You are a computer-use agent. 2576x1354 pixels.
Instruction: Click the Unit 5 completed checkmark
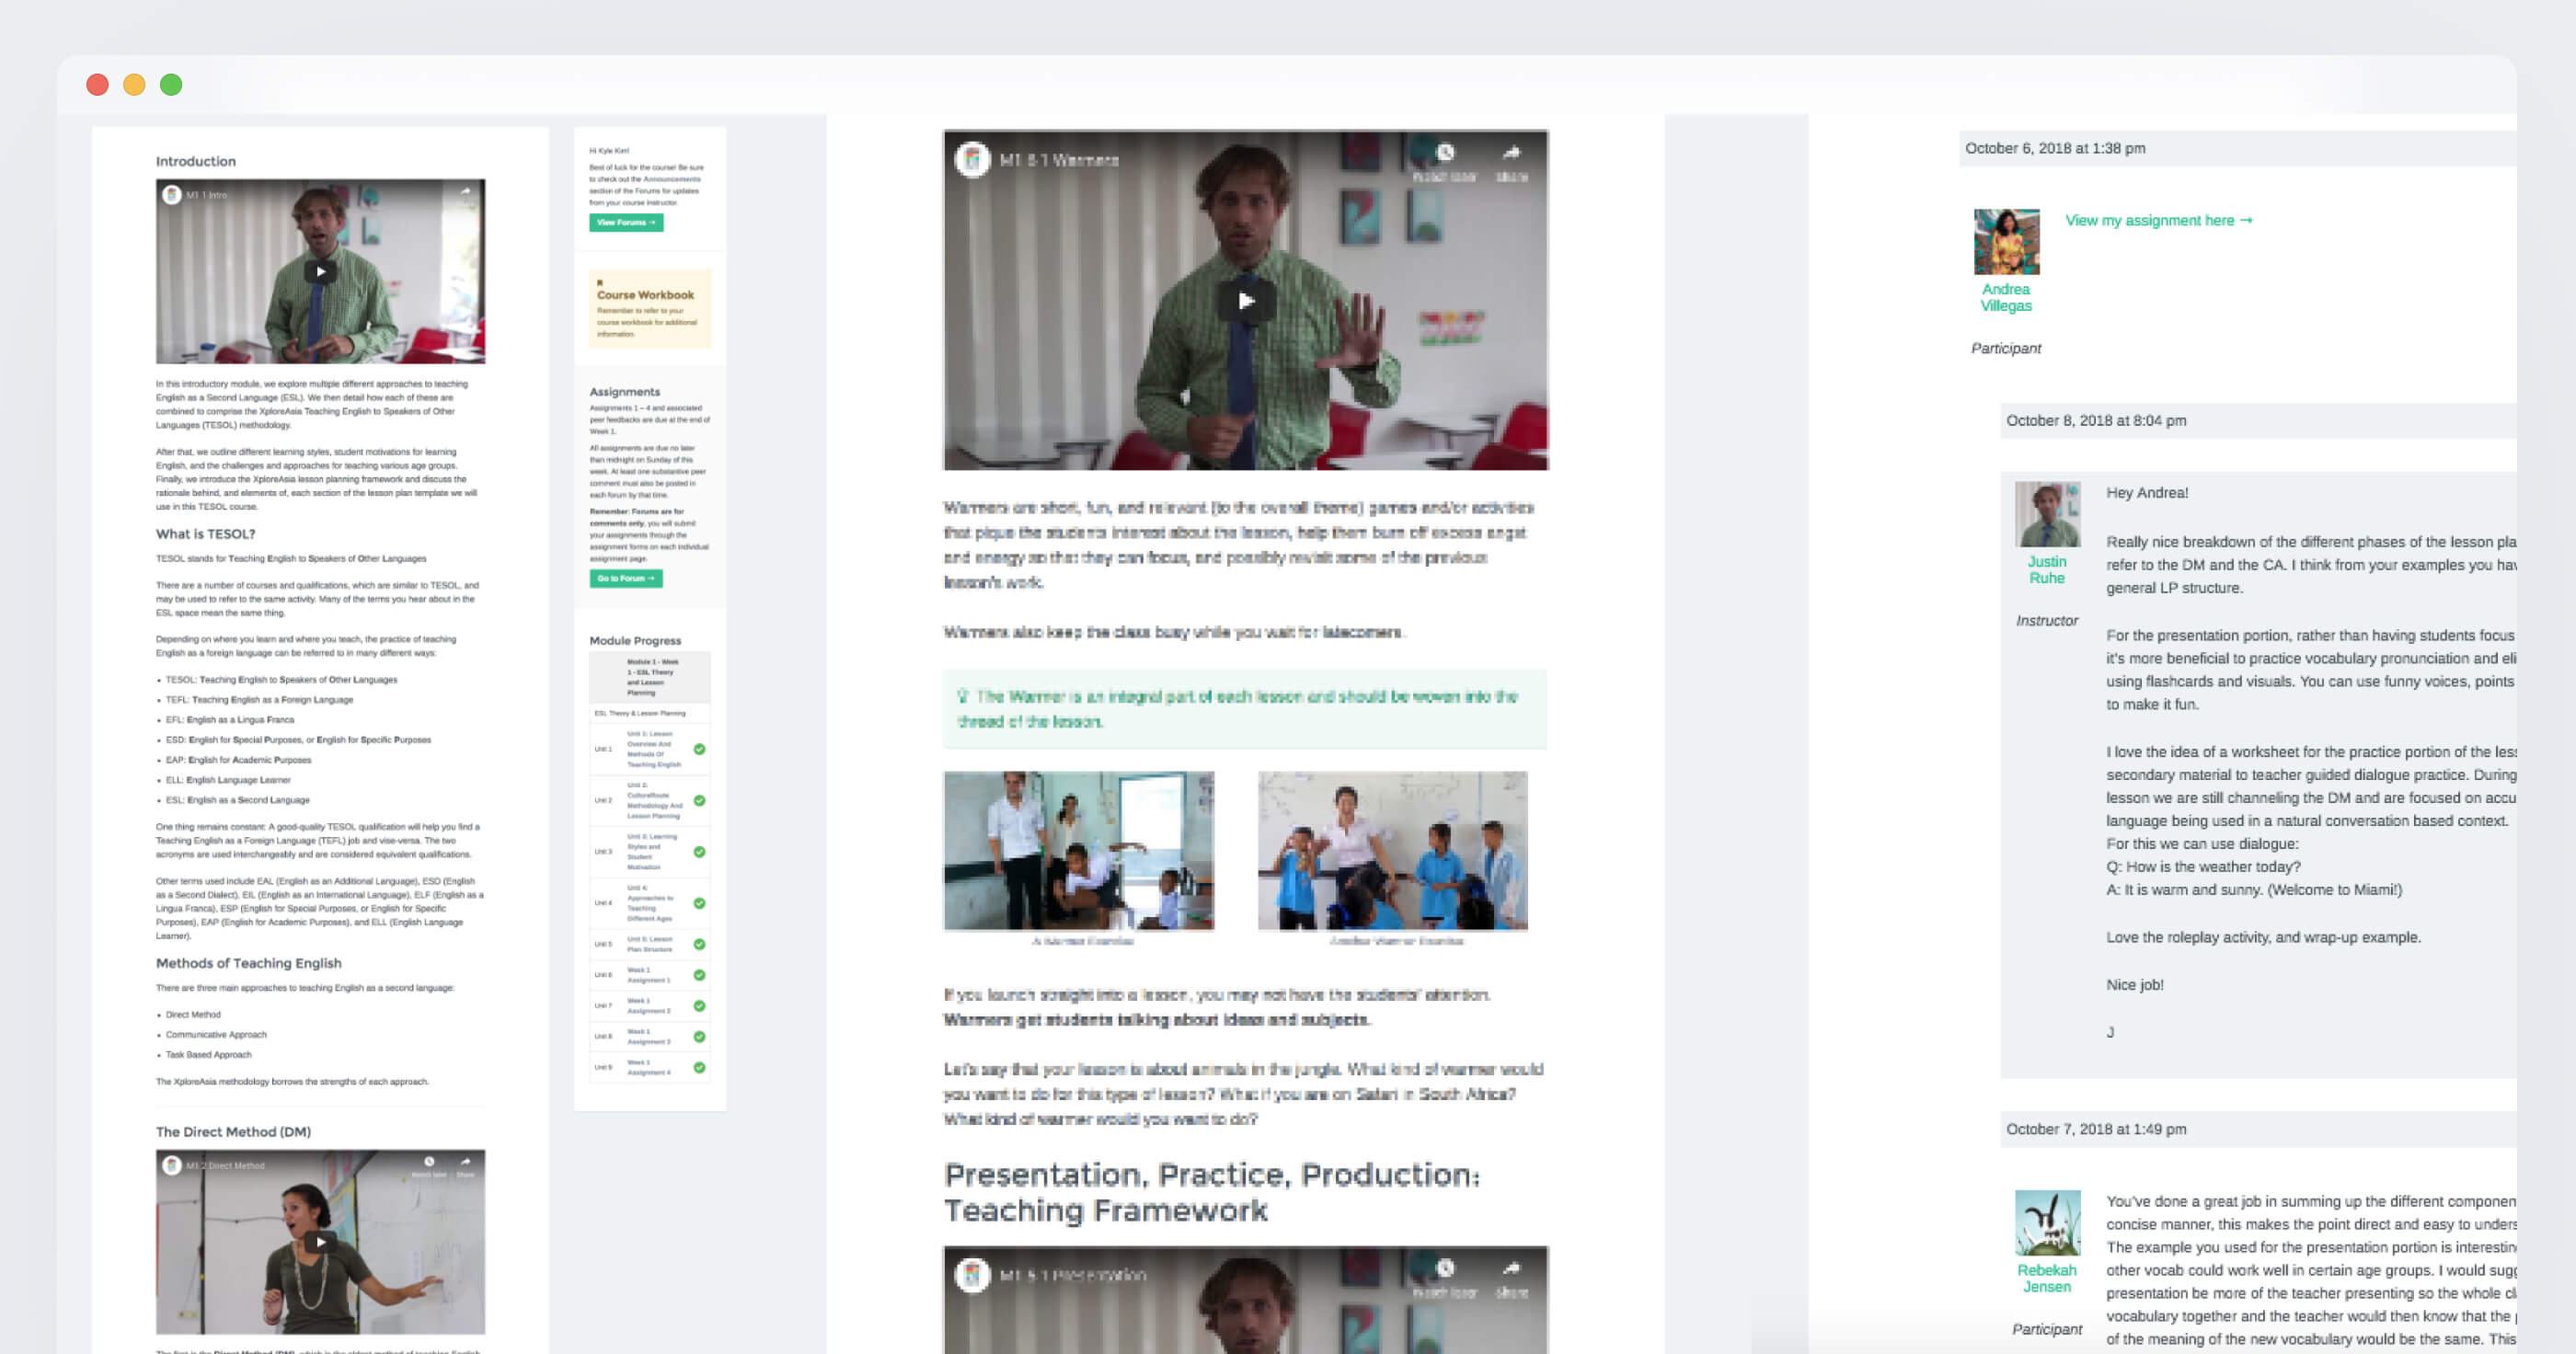click(x=700, y=944)
